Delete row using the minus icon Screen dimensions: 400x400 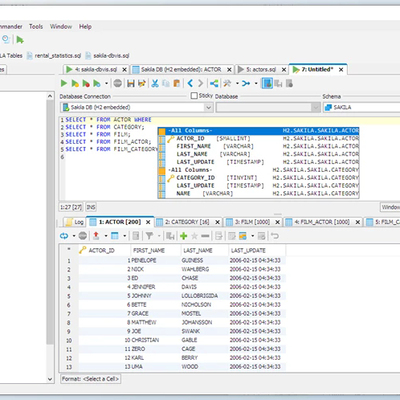[x=205, y=236]
